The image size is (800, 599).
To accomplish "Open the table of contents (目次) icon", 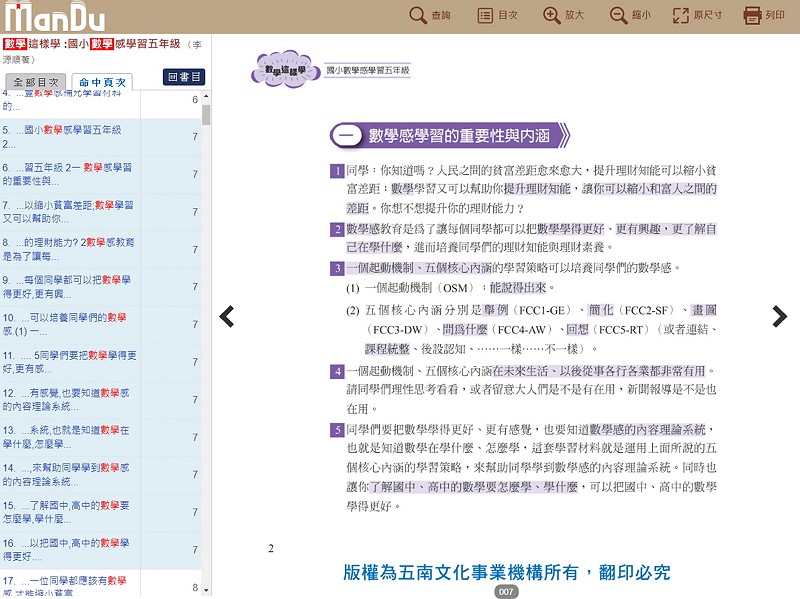I will tap(485, 15).
